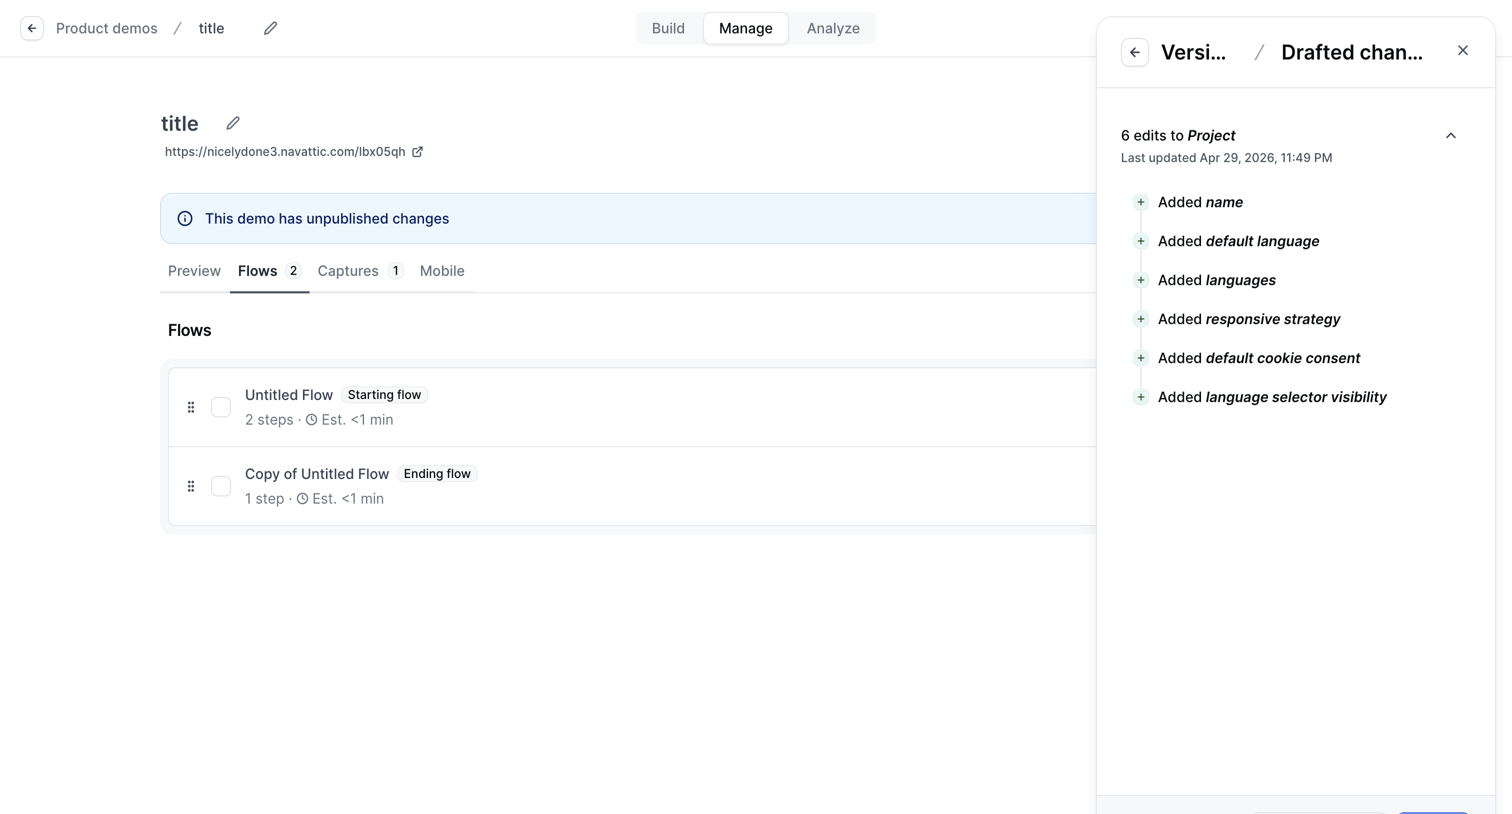Click the Starting flow badge
Viewport: 1512px width, 814px height.
[384, 395]
